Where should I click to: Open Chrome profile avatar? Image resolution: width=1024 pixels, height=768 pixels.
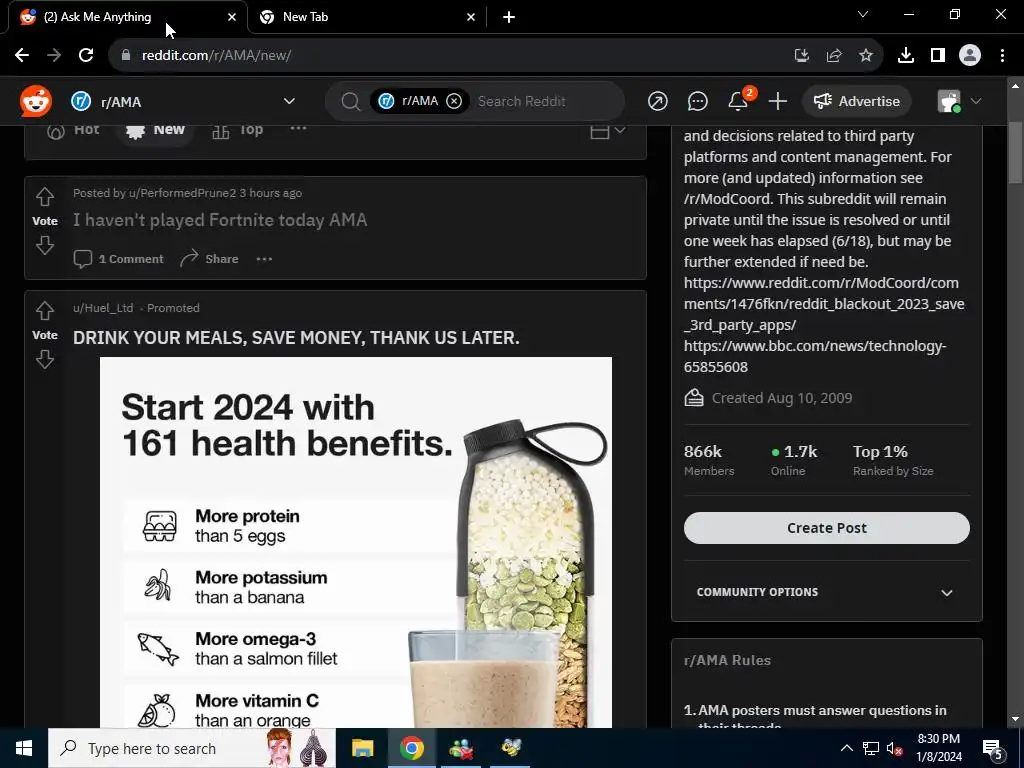click(970, 56)
